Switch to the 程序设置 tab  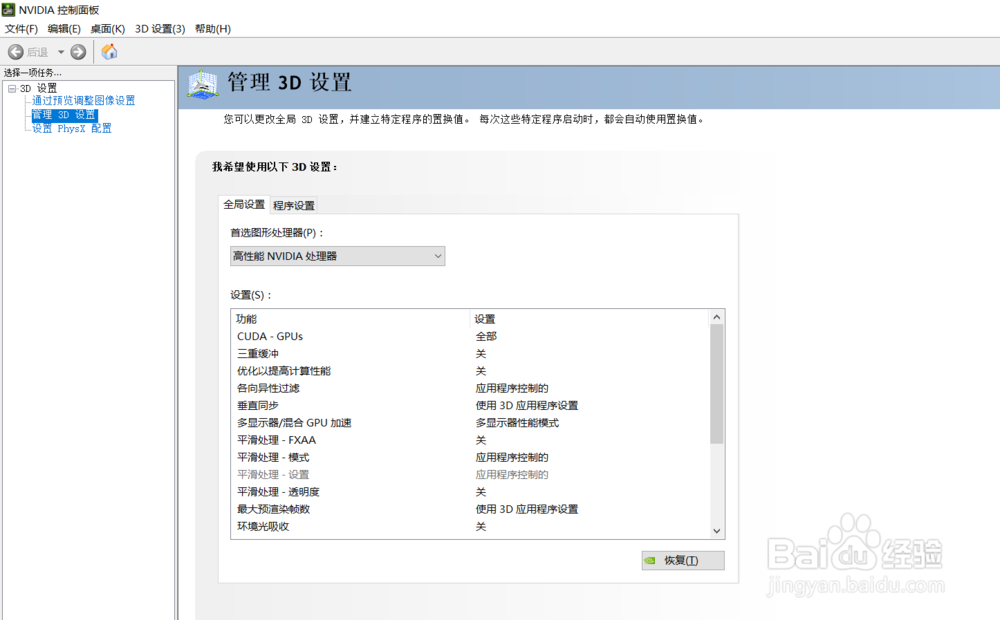point(292,204)
